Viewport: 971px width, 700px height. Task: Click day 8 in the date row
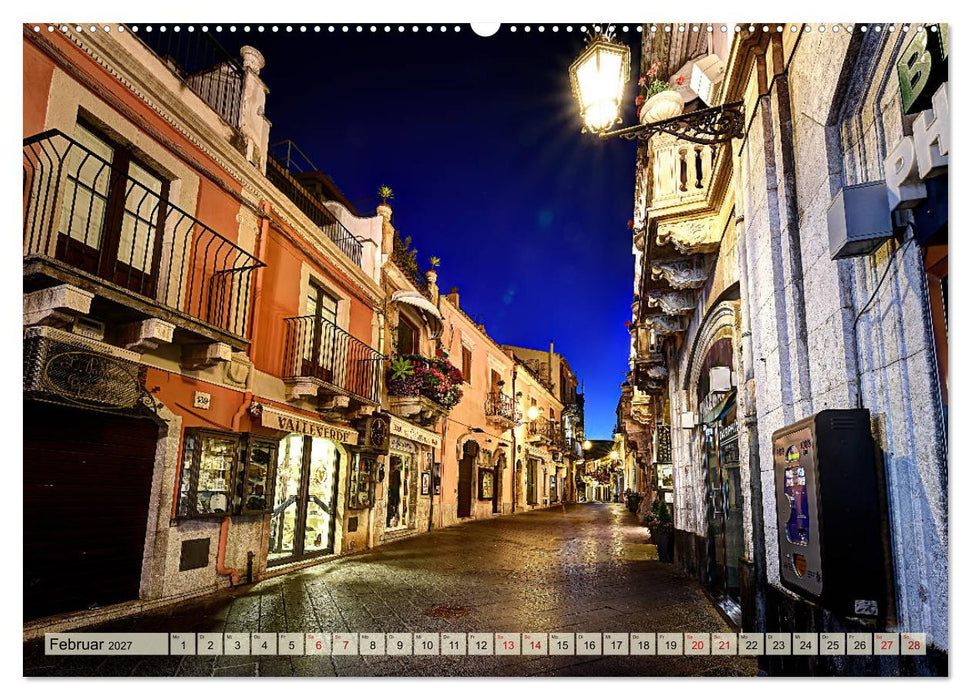pos(372,644)
